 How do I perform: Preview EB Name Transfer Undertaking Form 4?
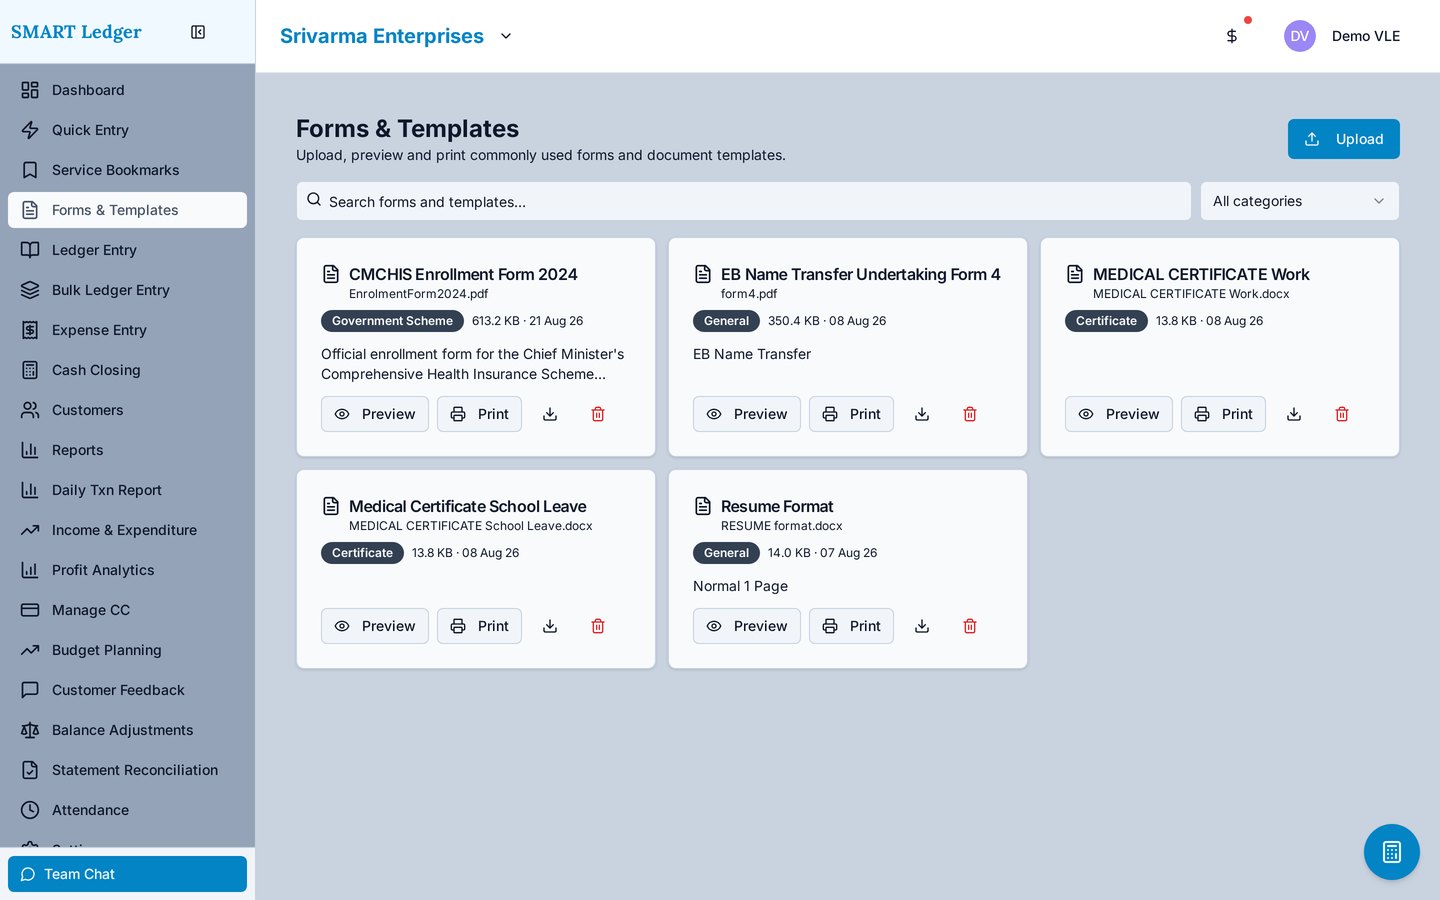[747, 414]
